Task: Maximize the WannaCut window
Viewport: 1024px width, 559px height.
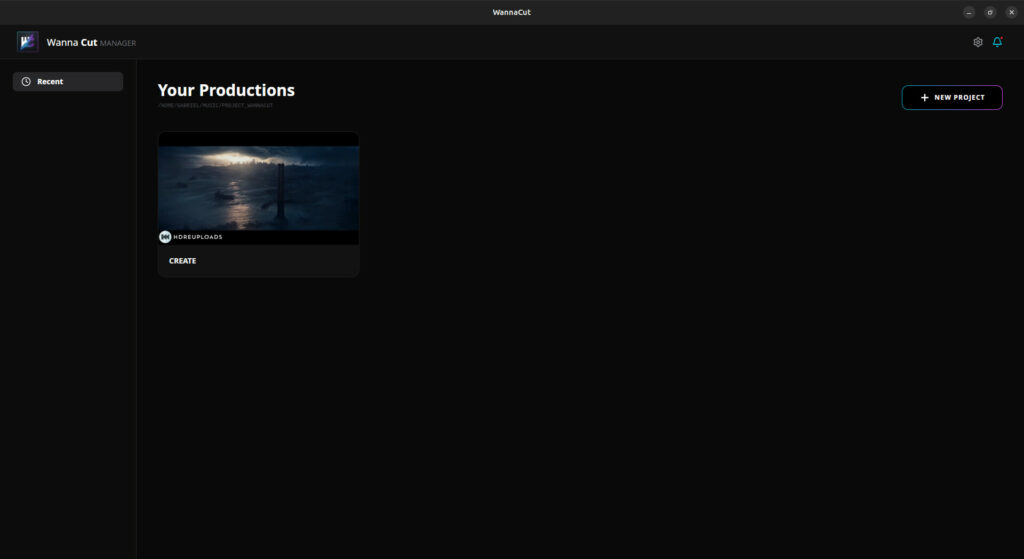Action: point(990,12)
